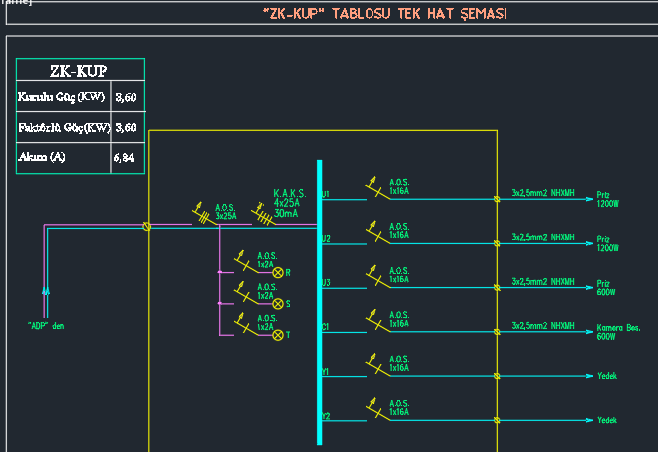
Task: Click the 3x2,5mm2 NHXMH cable label on U2
Action: (x=543, y=237)
